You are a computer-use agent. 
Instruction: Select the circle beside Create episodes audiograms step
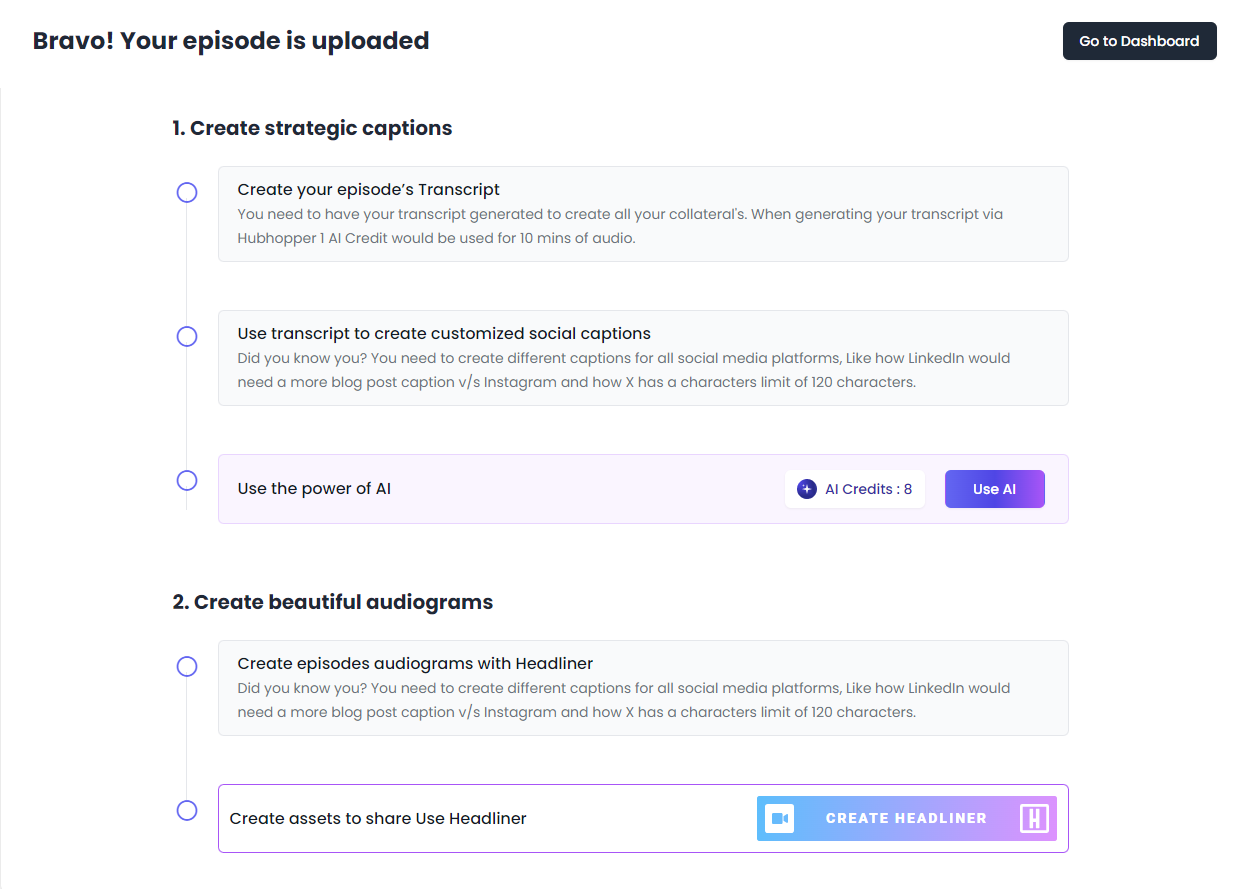point(187,666)
